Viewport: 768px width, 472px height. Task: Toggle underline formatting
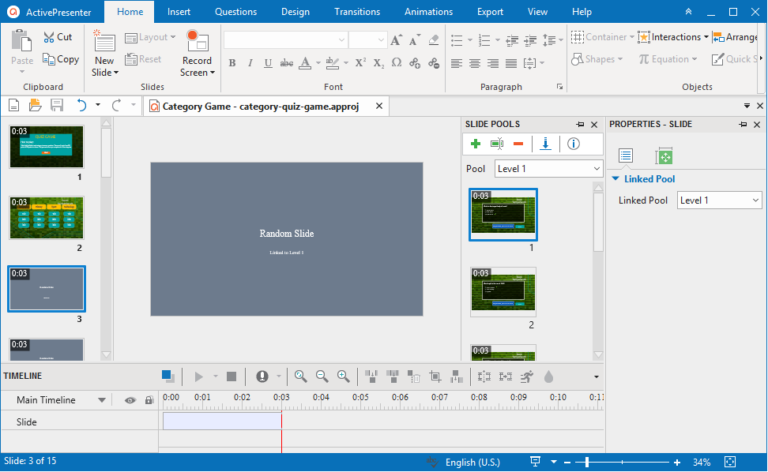[268, 63]
